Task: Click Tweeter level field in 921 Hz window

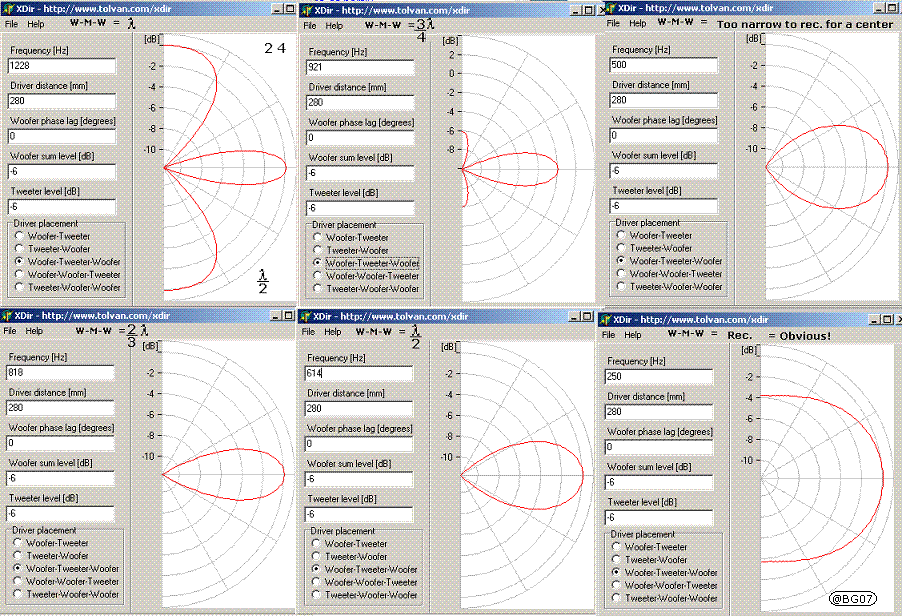Action: (x=360, y=208)
